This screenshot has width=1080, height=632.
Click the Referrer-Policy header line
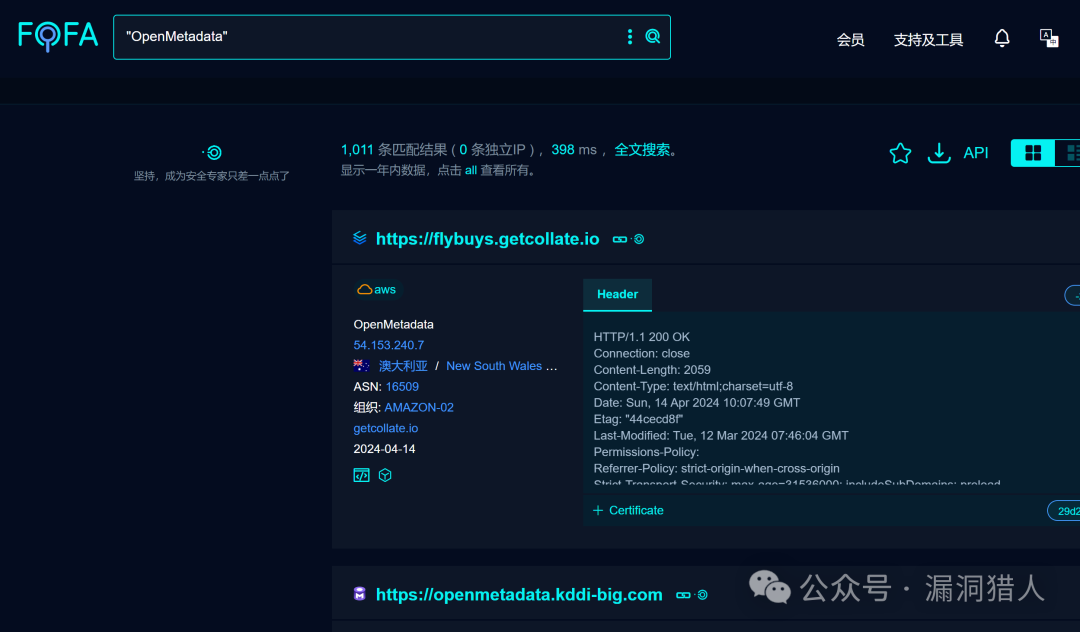click(x=716, y=468)
